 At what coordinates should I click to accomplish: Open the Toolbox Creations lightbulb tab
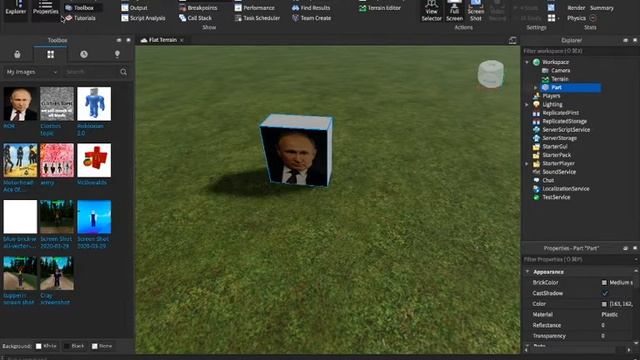coord(117,54)
